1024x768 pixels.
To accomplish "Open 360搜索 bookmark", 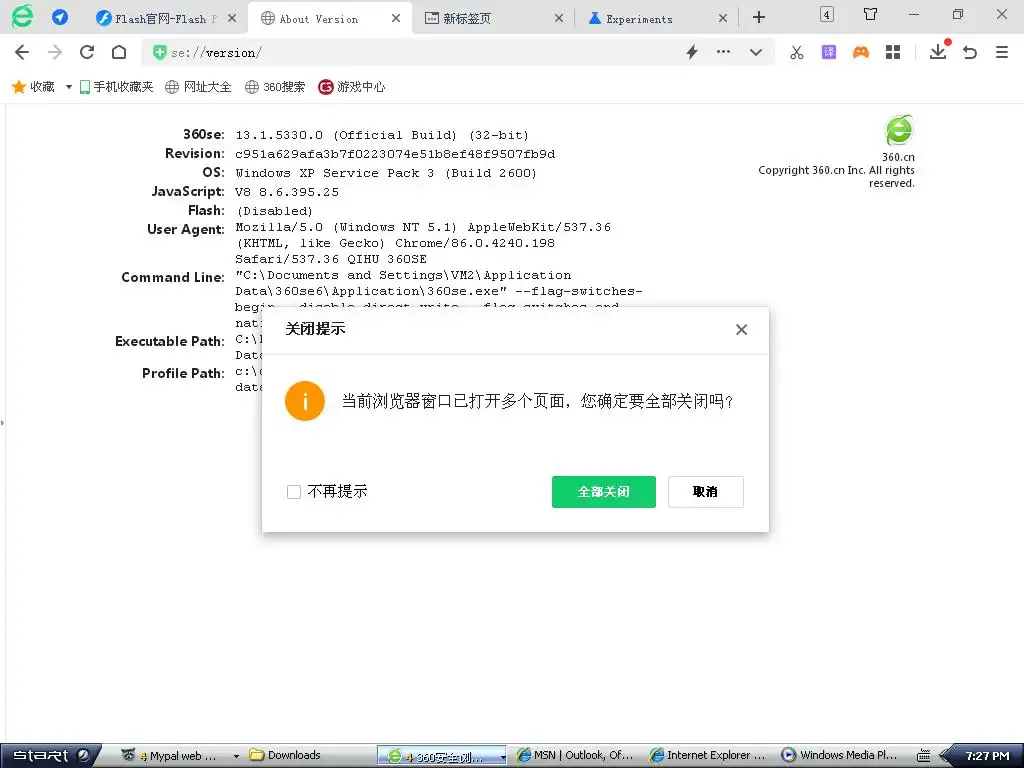I will [275, 86].
